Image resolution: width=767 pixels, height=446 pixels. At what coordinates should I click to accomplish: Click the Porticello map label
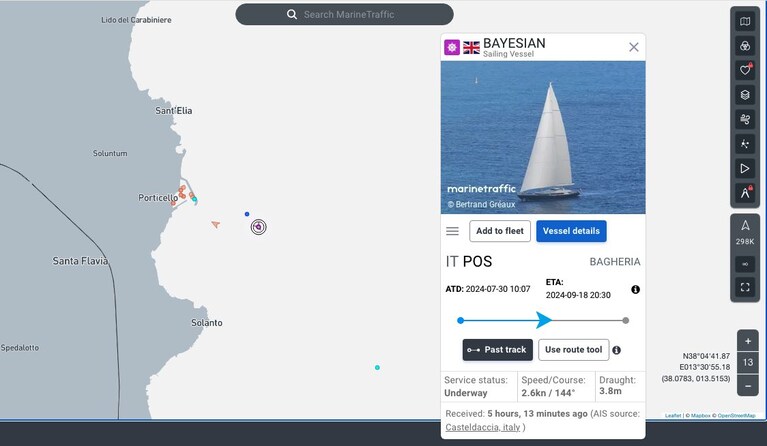[158, 198]
